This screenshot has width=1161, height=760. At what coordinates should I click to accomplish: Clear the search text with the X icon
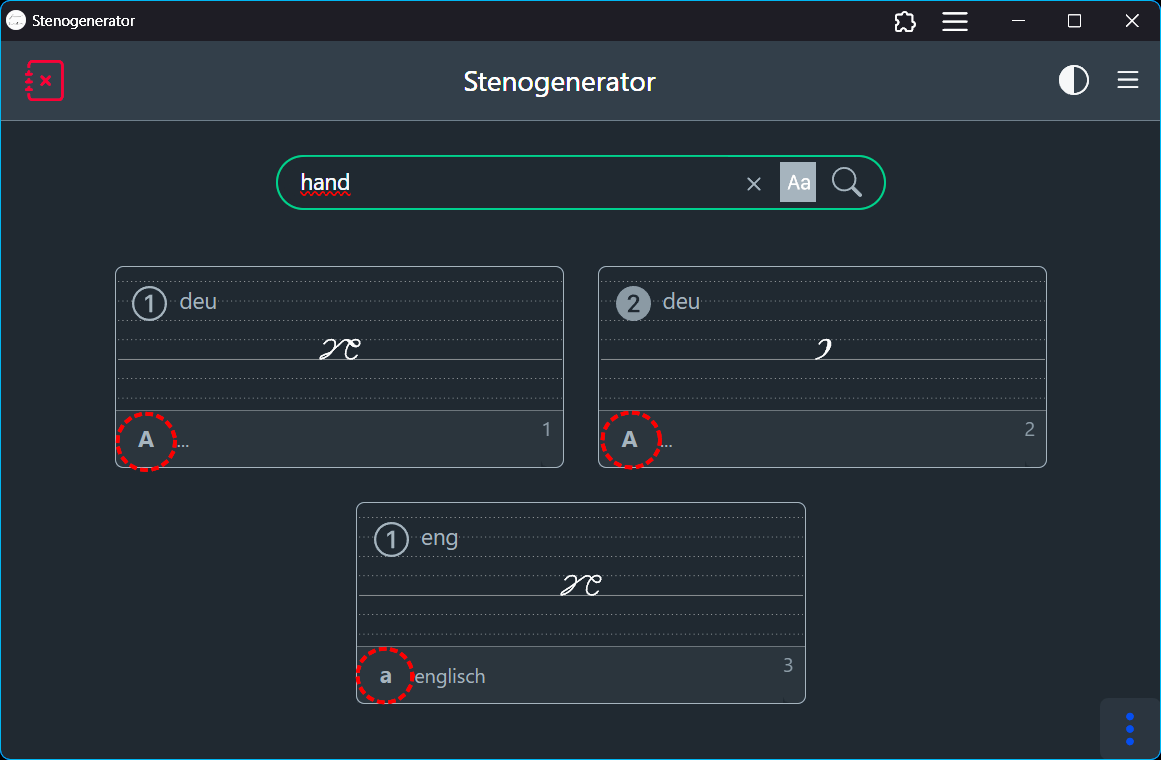tap(754, 183)
